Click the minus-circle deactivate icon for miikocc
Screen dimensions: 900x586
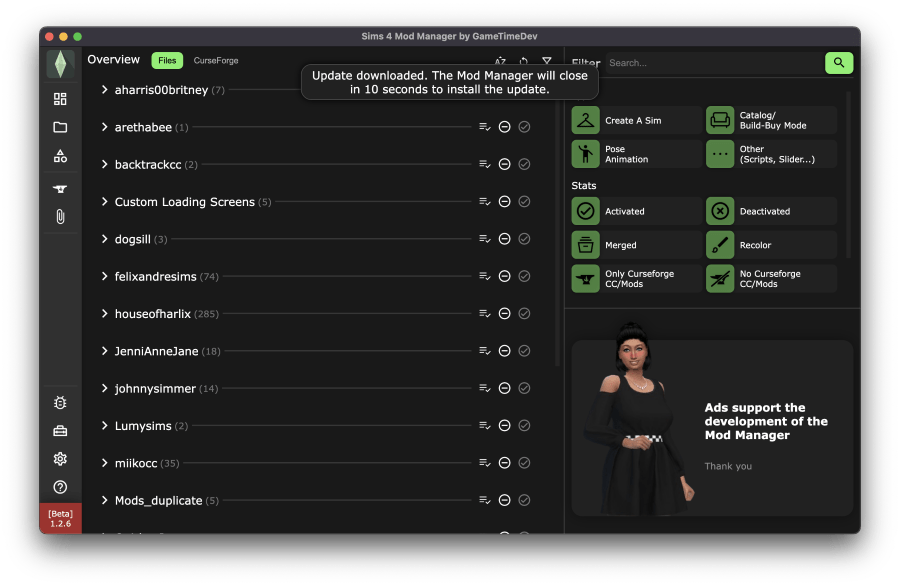[505, 463]
